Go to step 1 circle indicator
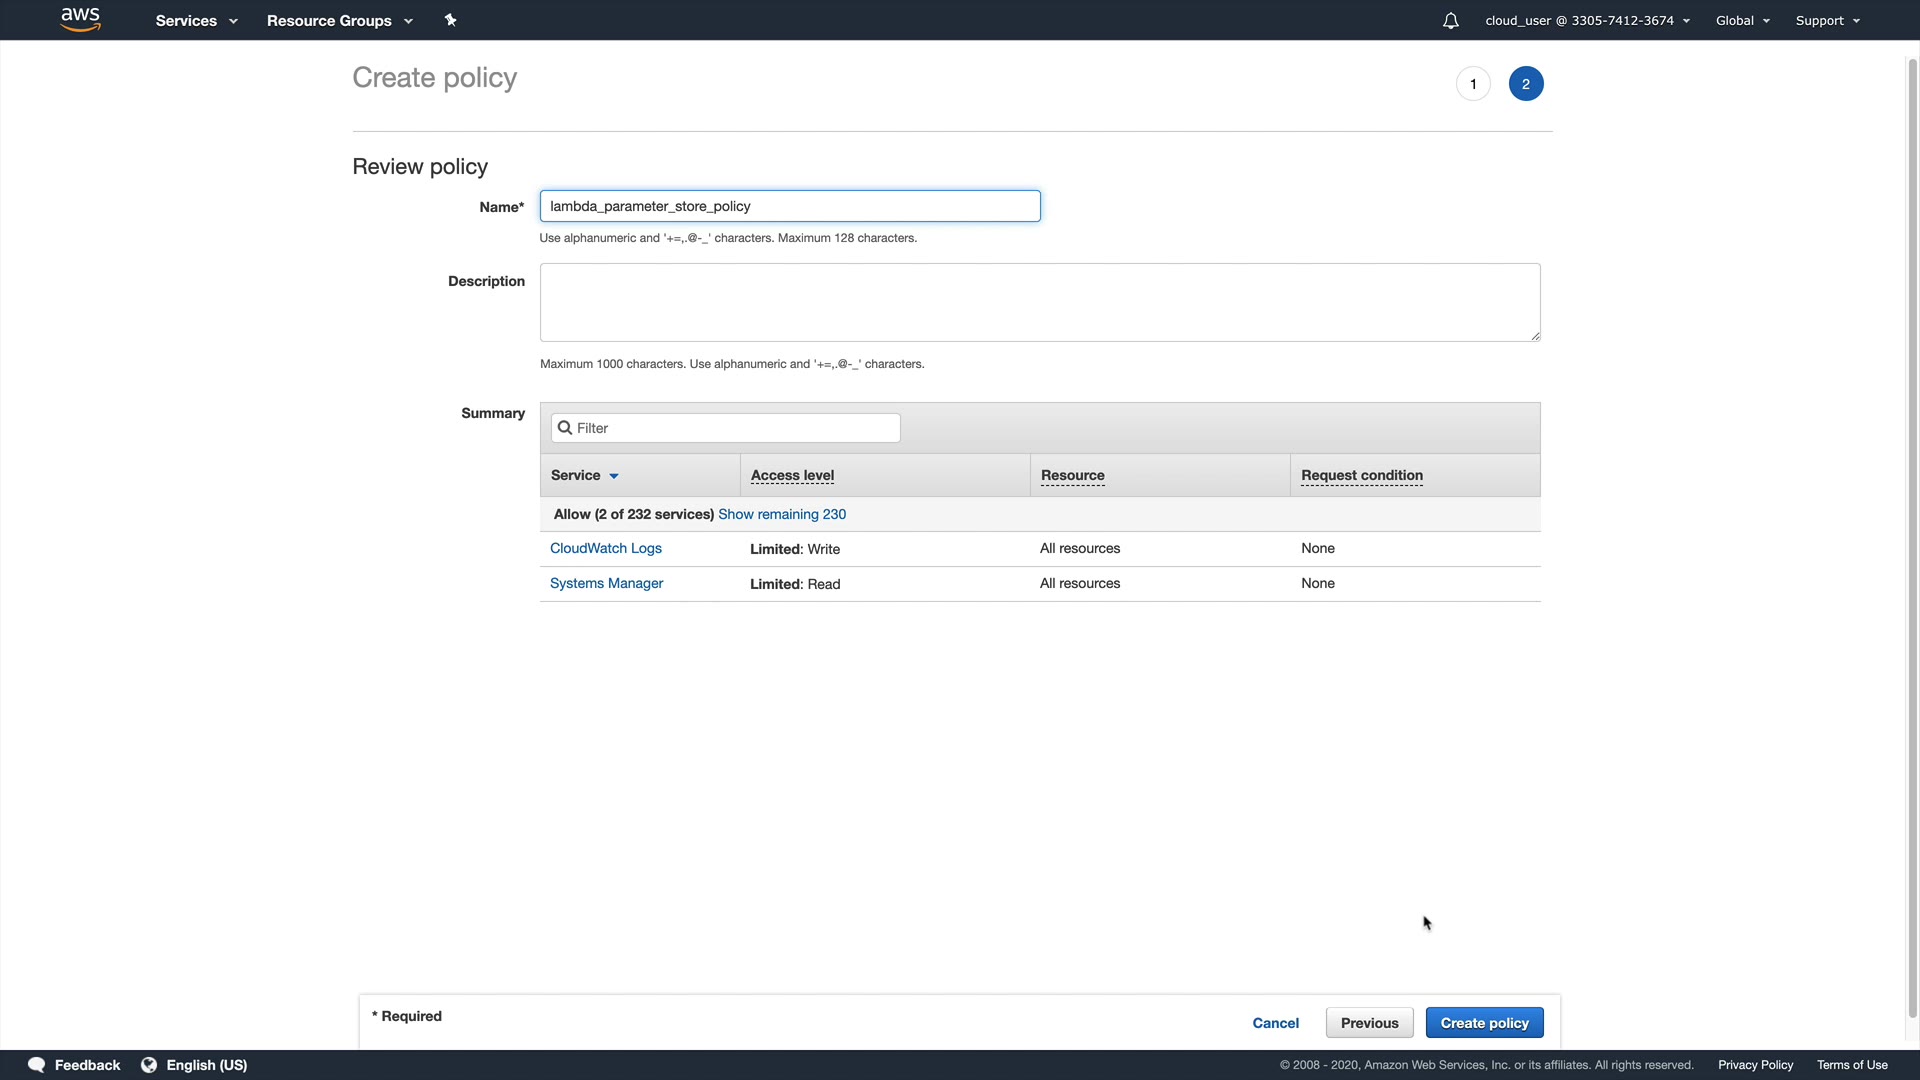The height and width of the screenshot is (1080, 1920). 1473,84
